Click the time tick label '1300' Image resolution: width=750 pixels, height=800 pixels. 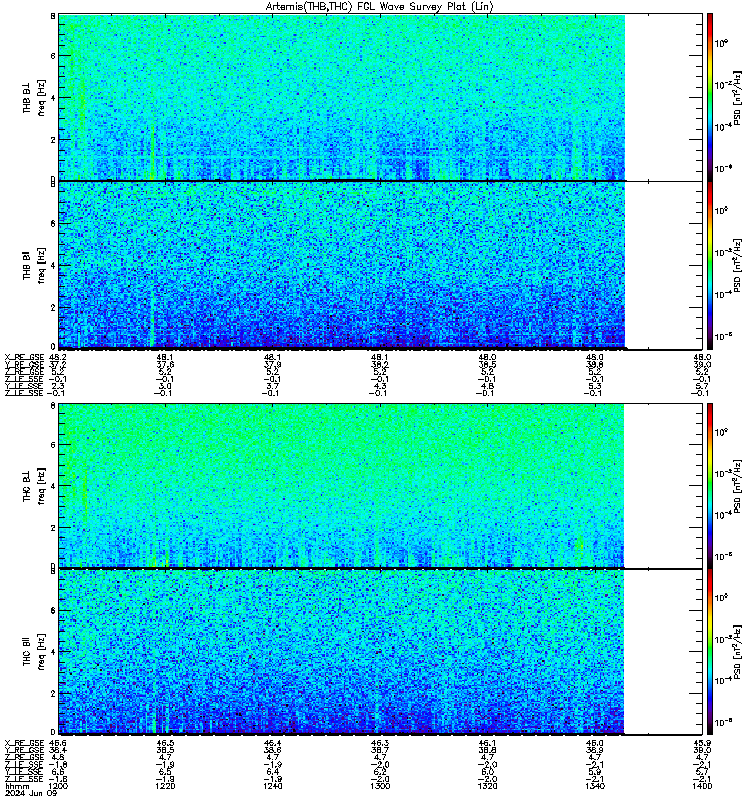coord(380,786)
